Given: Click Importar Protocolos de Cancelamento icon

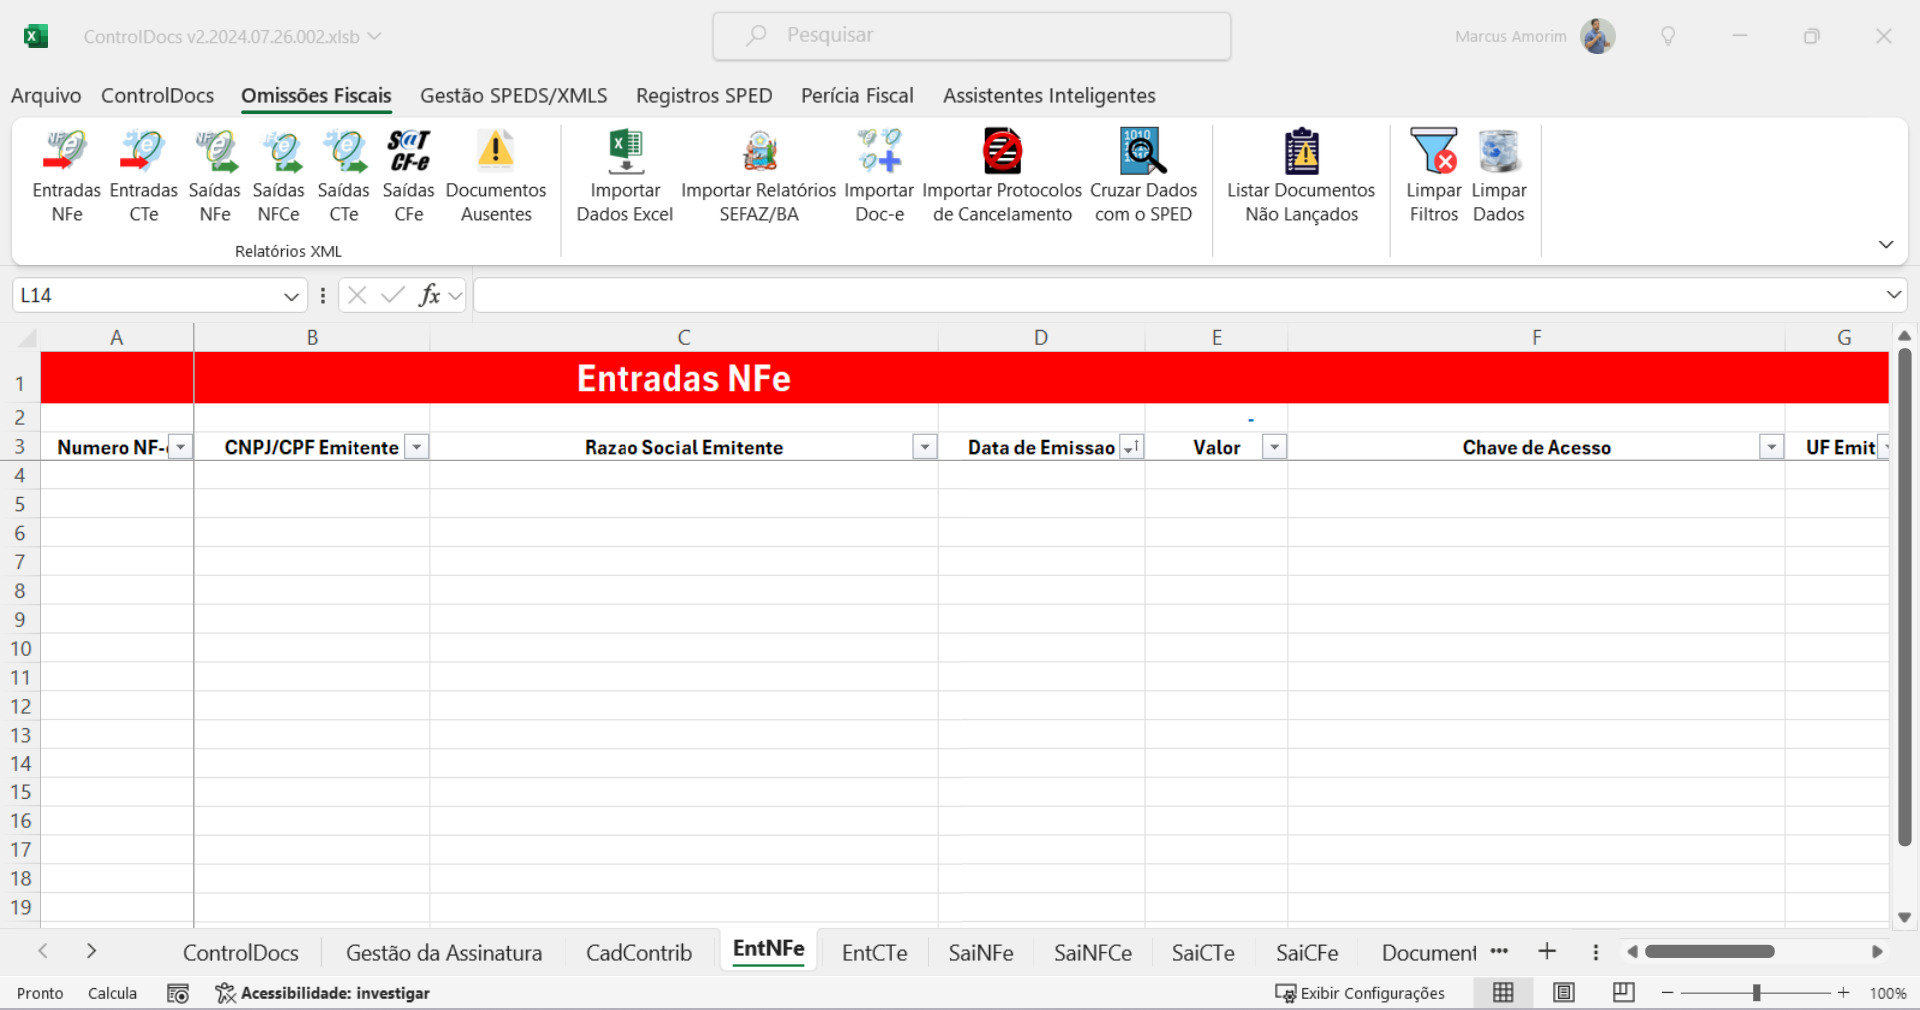Looking at the screenshot, I should [x=1001, y=153].
